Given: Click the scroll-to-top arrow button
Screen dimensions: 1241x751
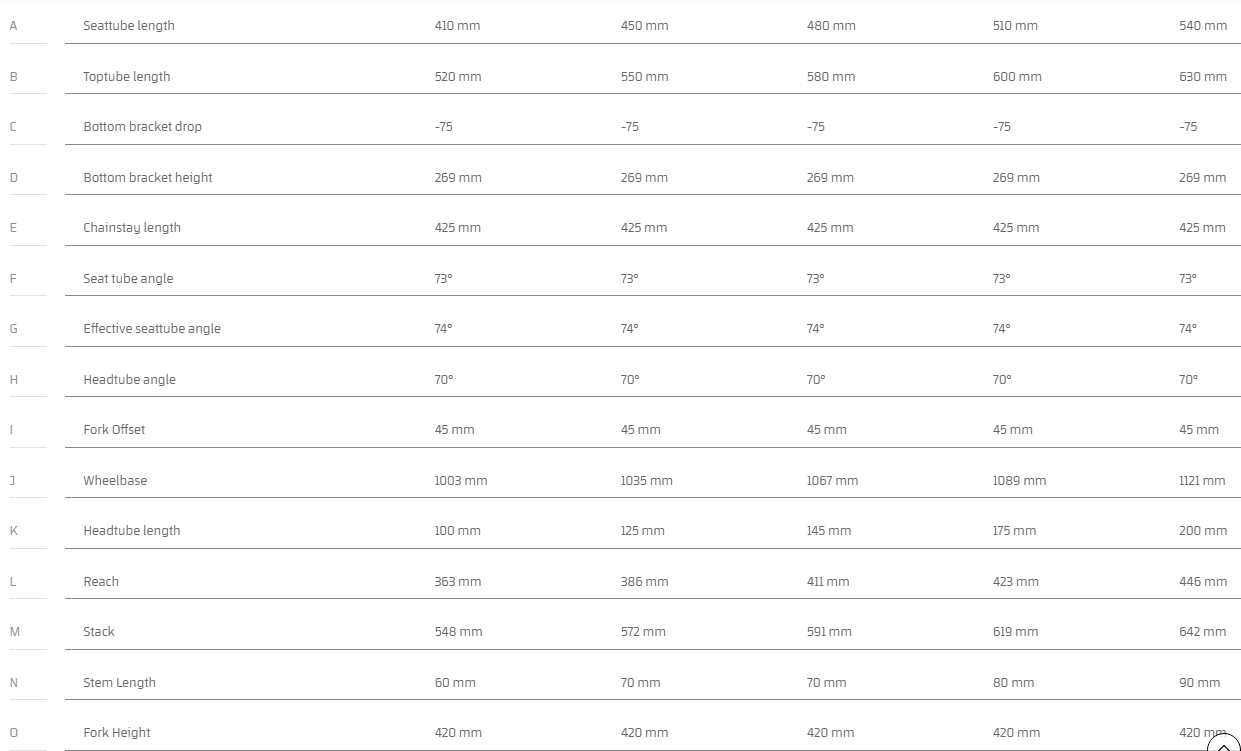Looking at the screenshot, I should [x=1223, y=744].
